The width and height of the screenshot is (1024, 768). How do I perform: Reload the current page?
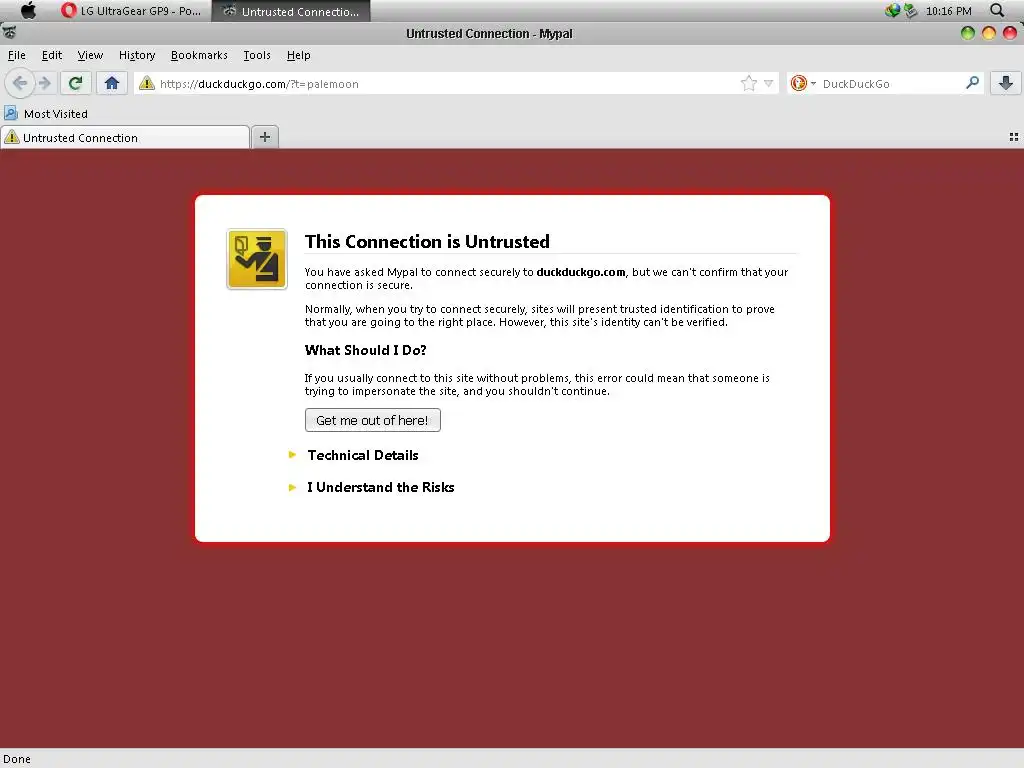pyautogui.click(x=75, y=83)
